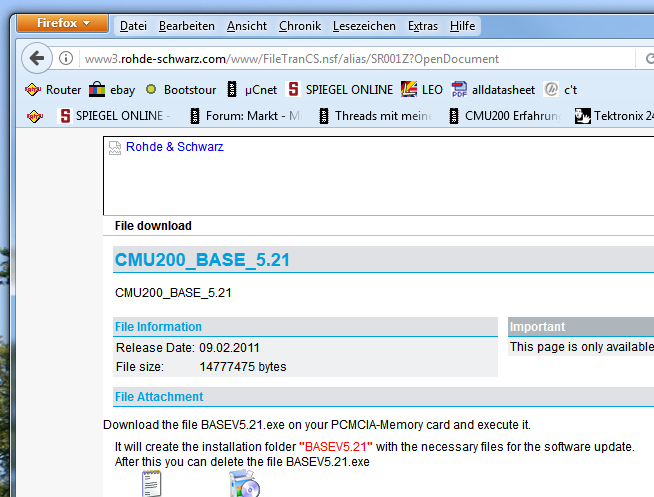Open the Bootstour bookmark
654x497 pixels.
pyautogui.click(x=181, y=90)
